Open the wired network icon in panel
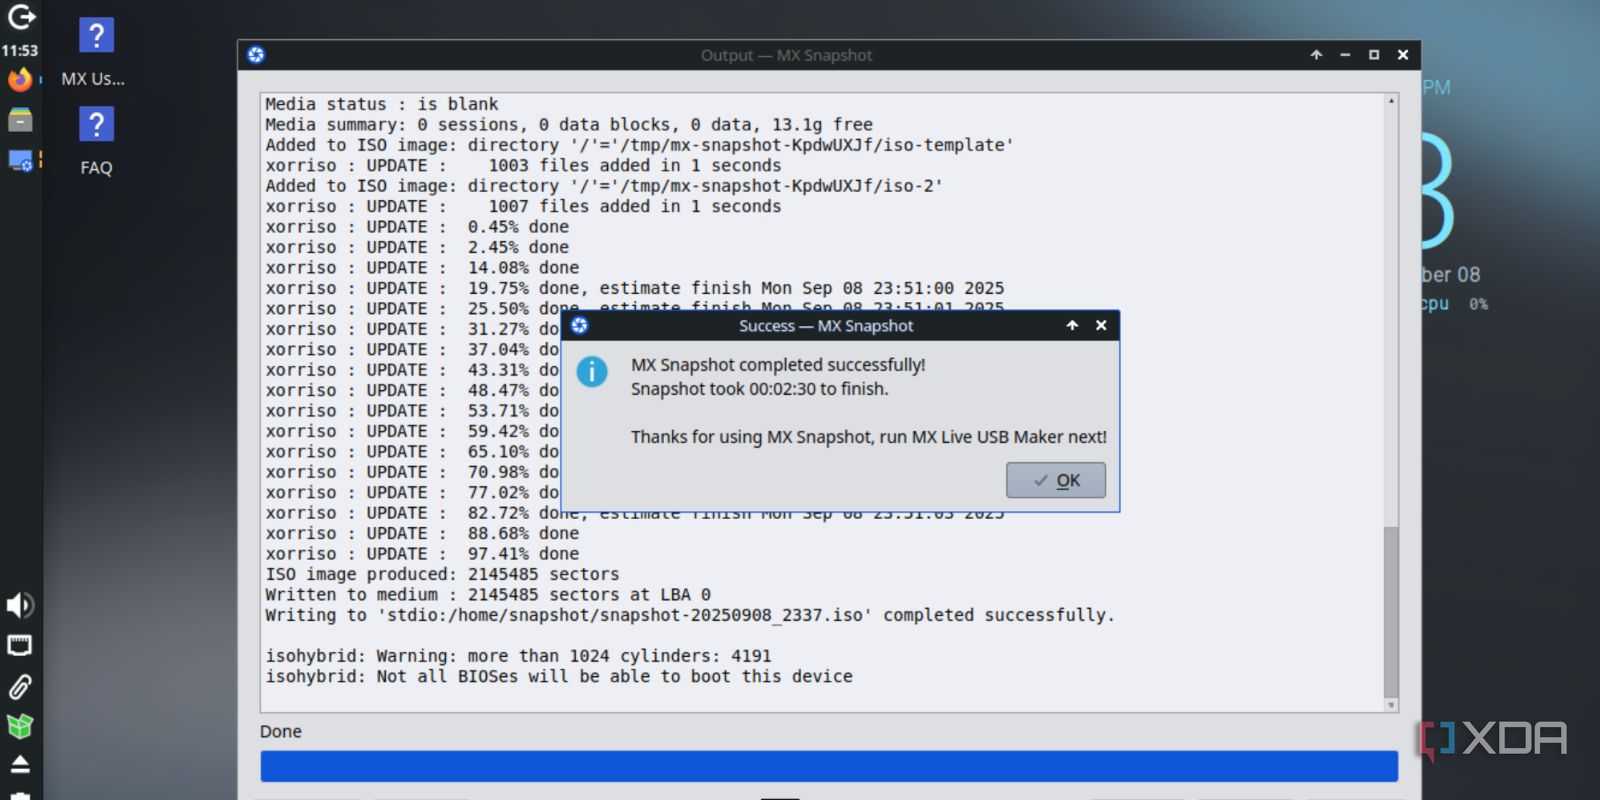Viewport: 1600px width, 800px height. tap(20, 646)
